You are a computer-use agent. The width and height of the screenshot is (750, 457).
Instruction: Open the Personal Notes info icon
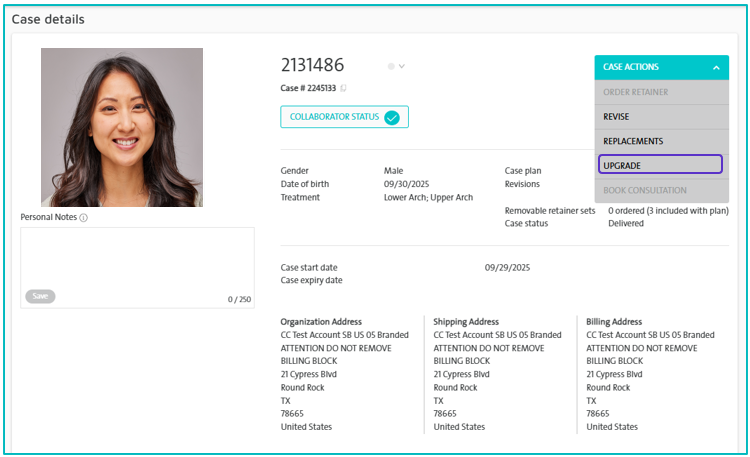point(84,218)
